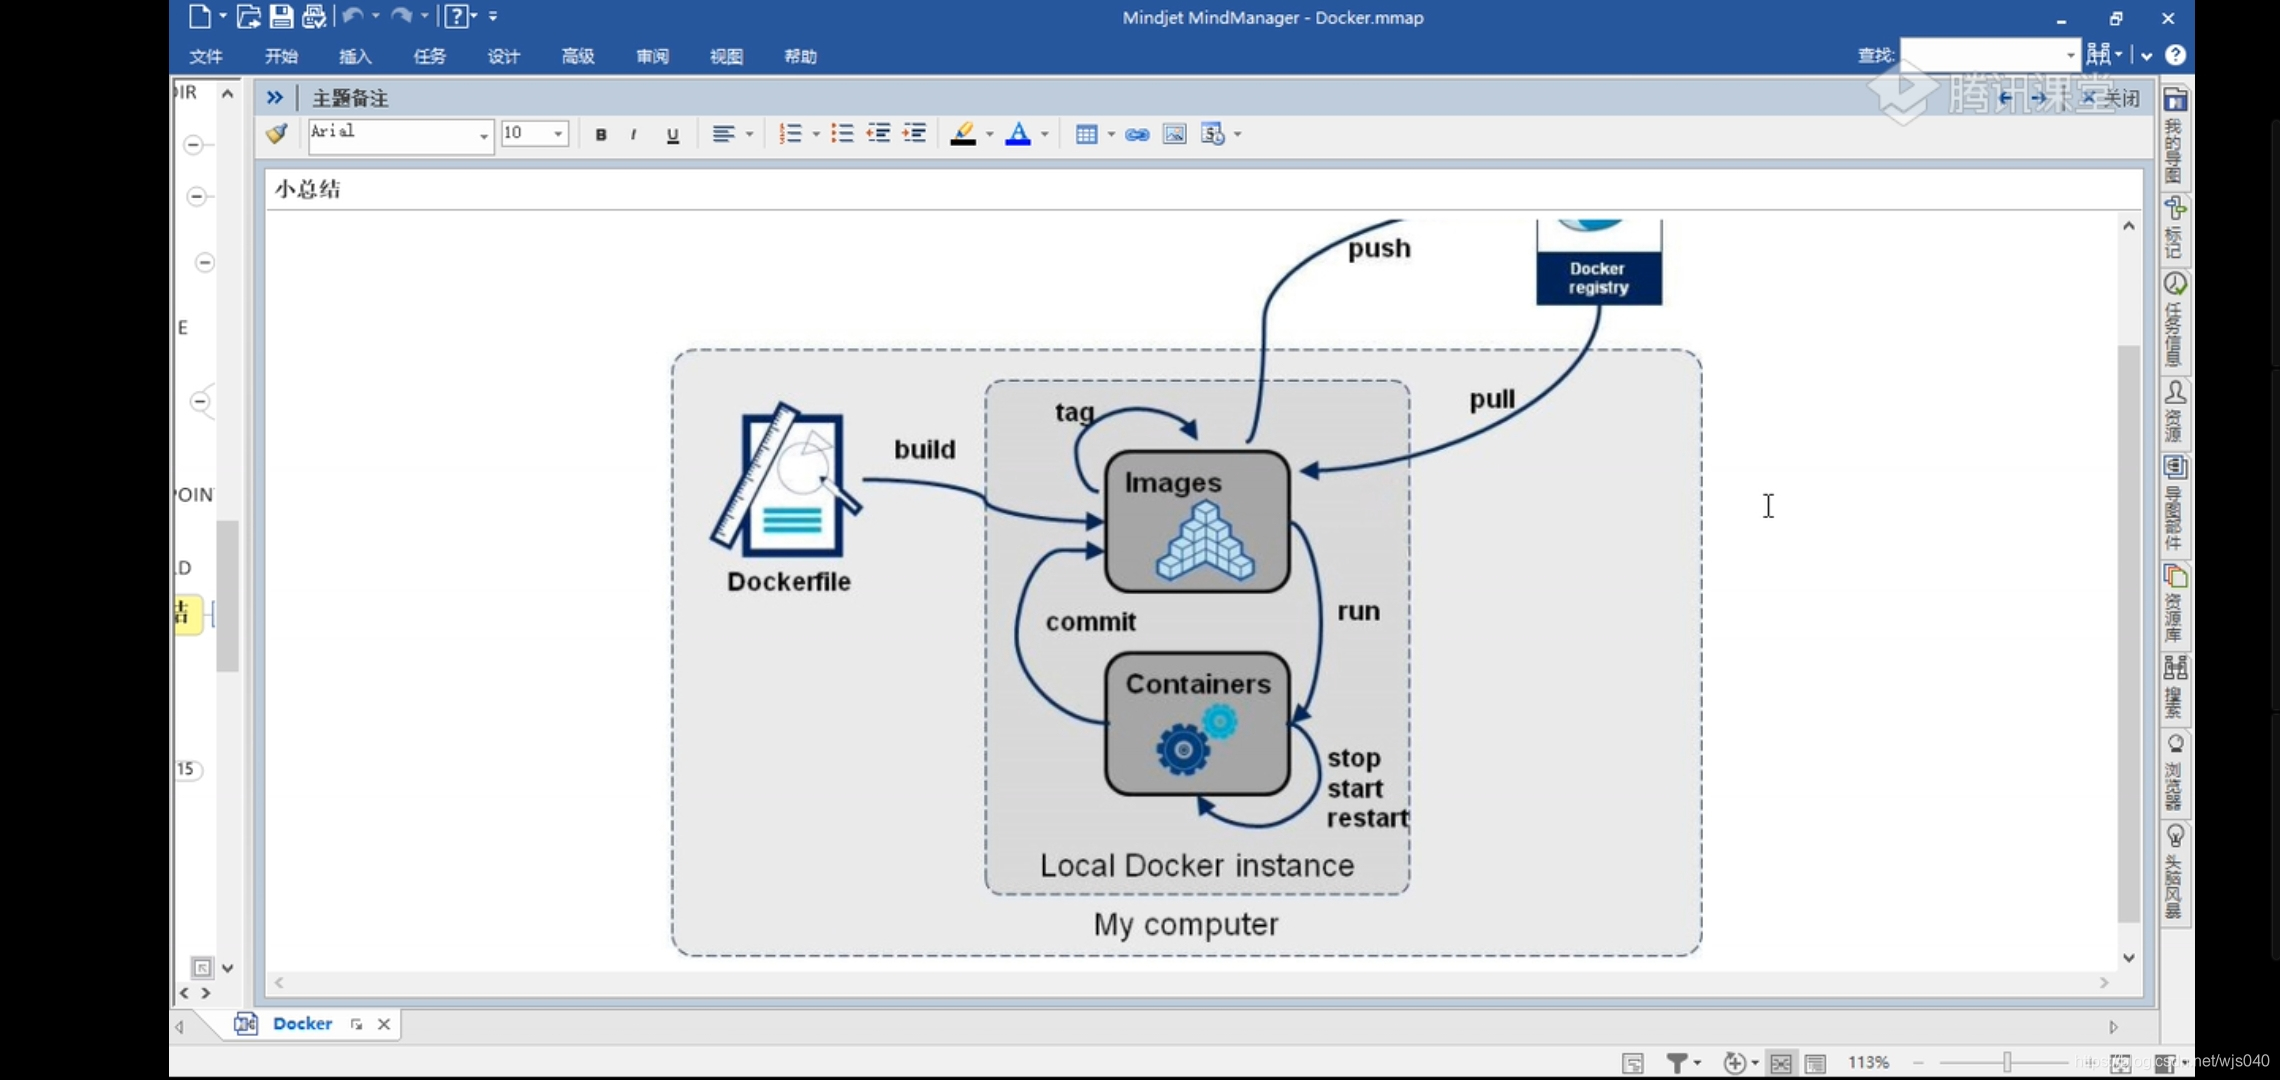The image size is (2280, 1080).
Task: Switch to the 开始 ribbon tab
Action: coord(281,56)
